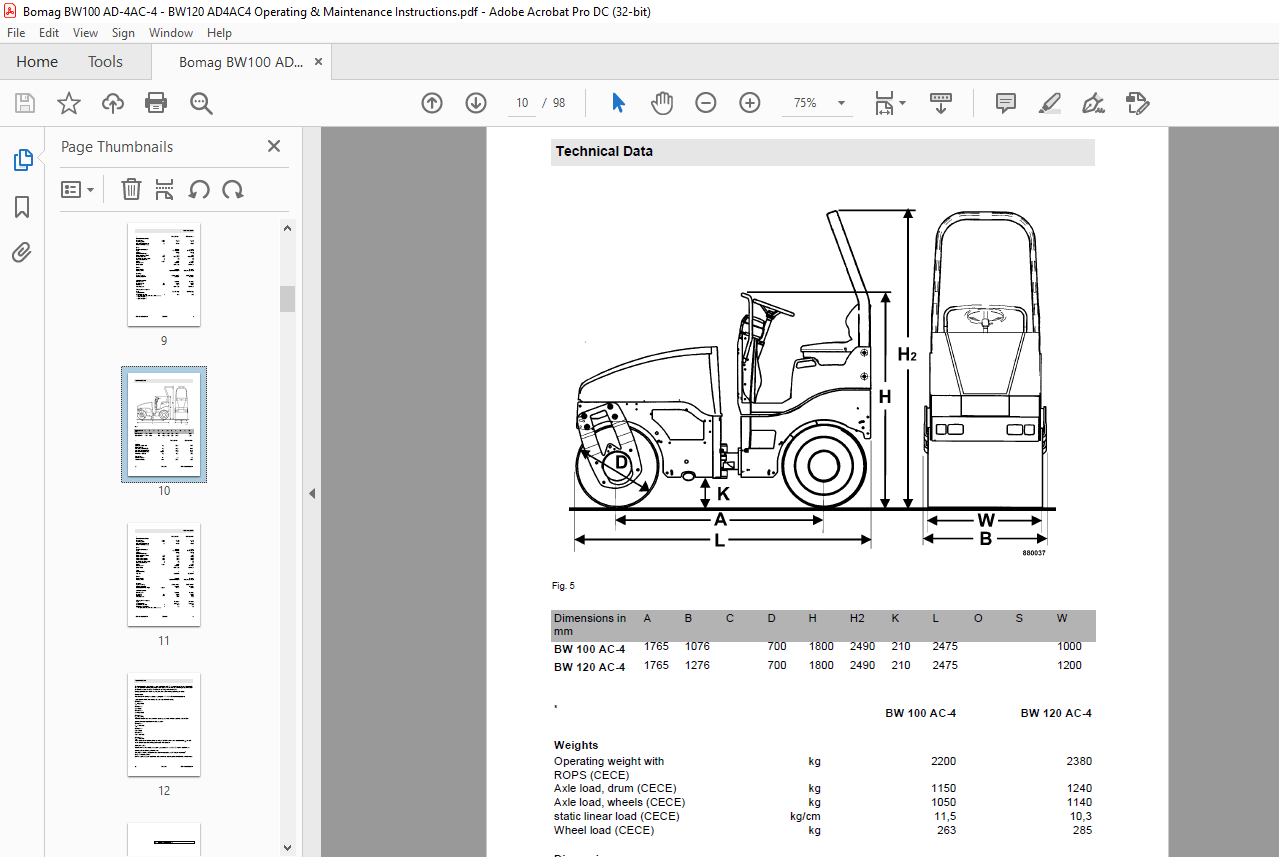
Task: Add a sticky note comment
Action: pos(1006,103)
